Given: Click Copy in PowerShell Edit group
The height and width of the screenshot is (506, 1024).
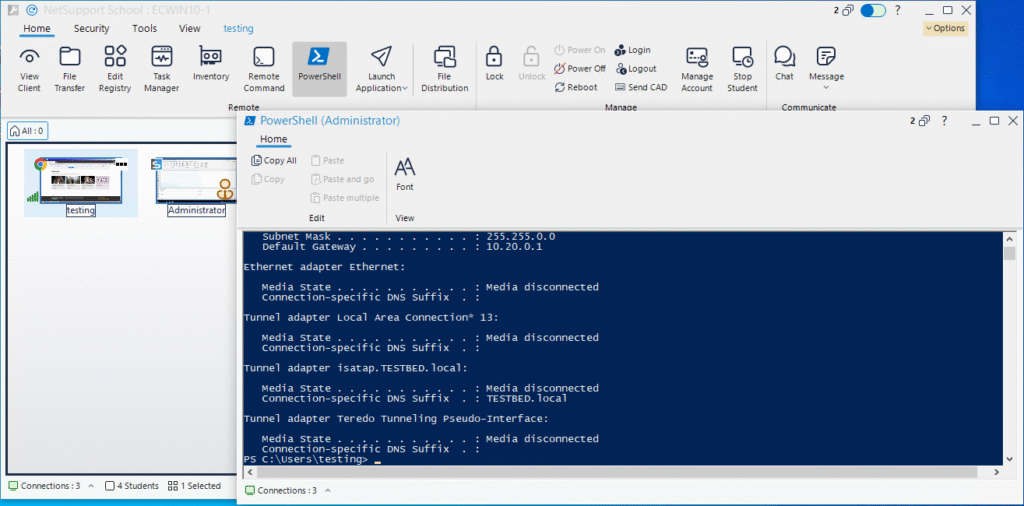Looking at the screenshot, I should 268,180.
